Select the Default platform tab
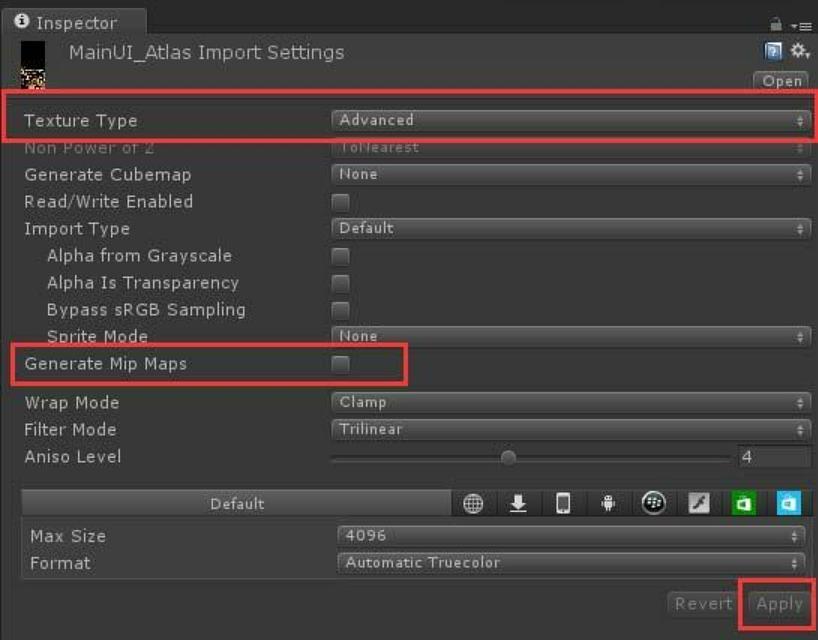The width and height of the screenshot is (818, 640). (238, 504)
